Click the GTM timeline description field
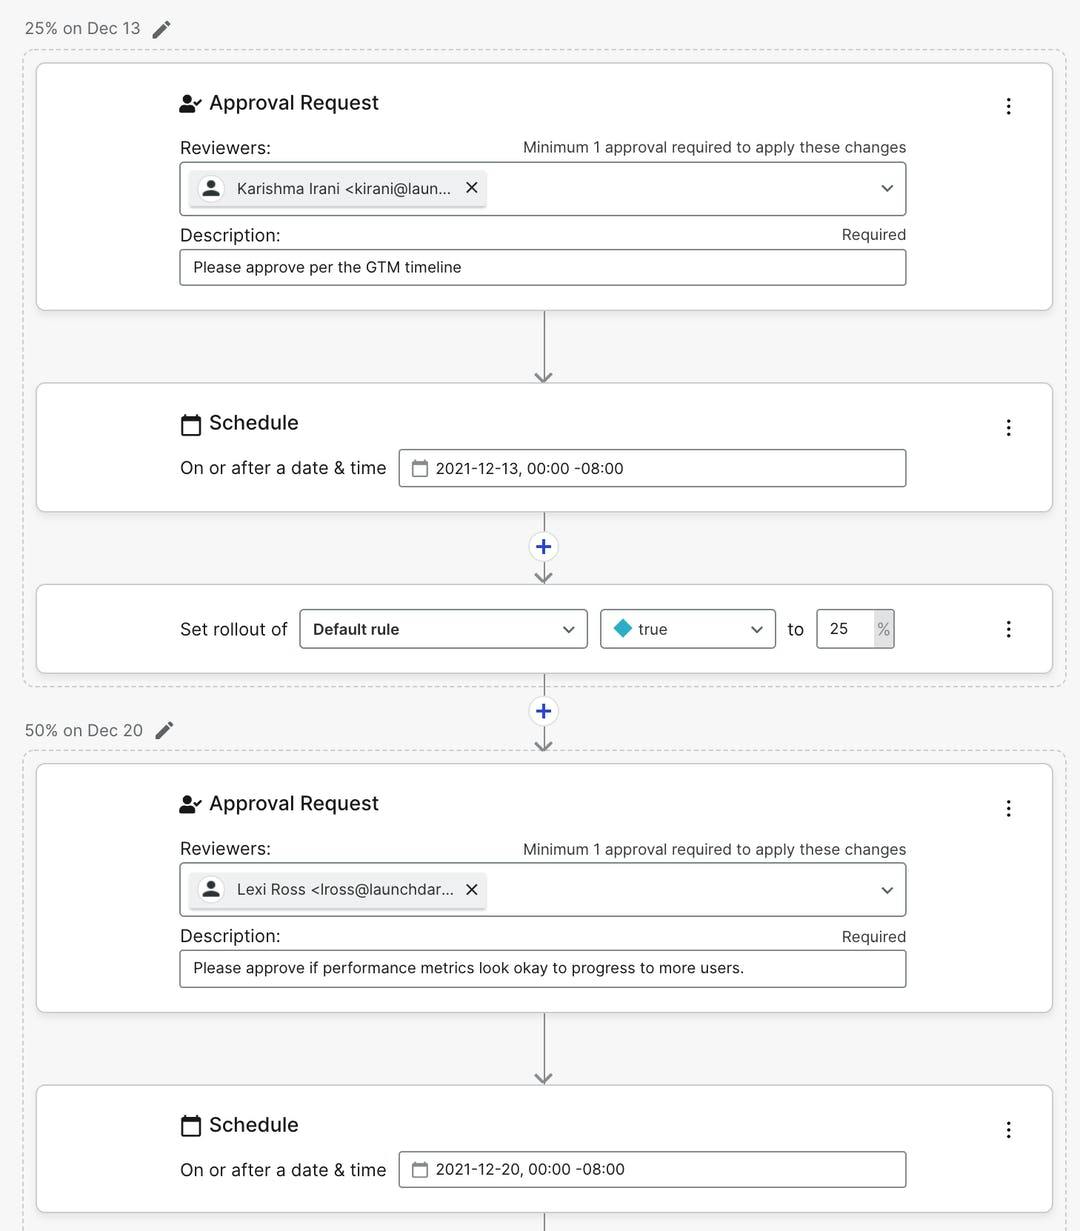 click(542, 267)
